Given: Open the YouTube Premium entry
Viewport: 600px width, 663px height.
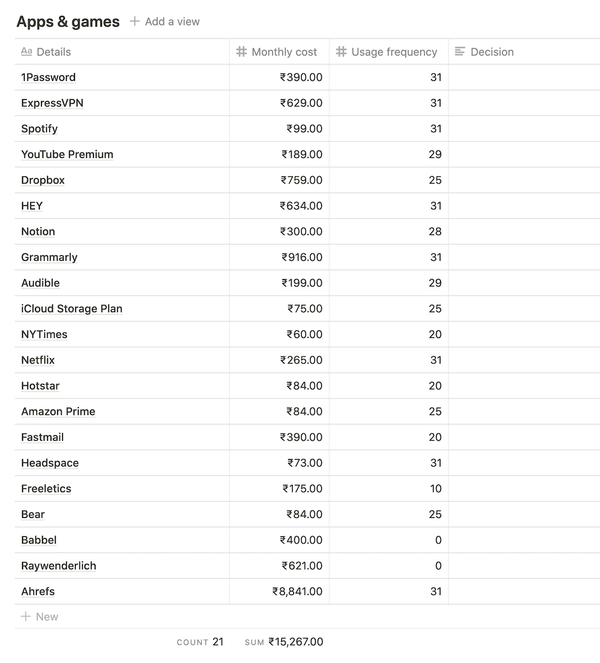Looking at the screenshot, I should [x=67, y=154].
